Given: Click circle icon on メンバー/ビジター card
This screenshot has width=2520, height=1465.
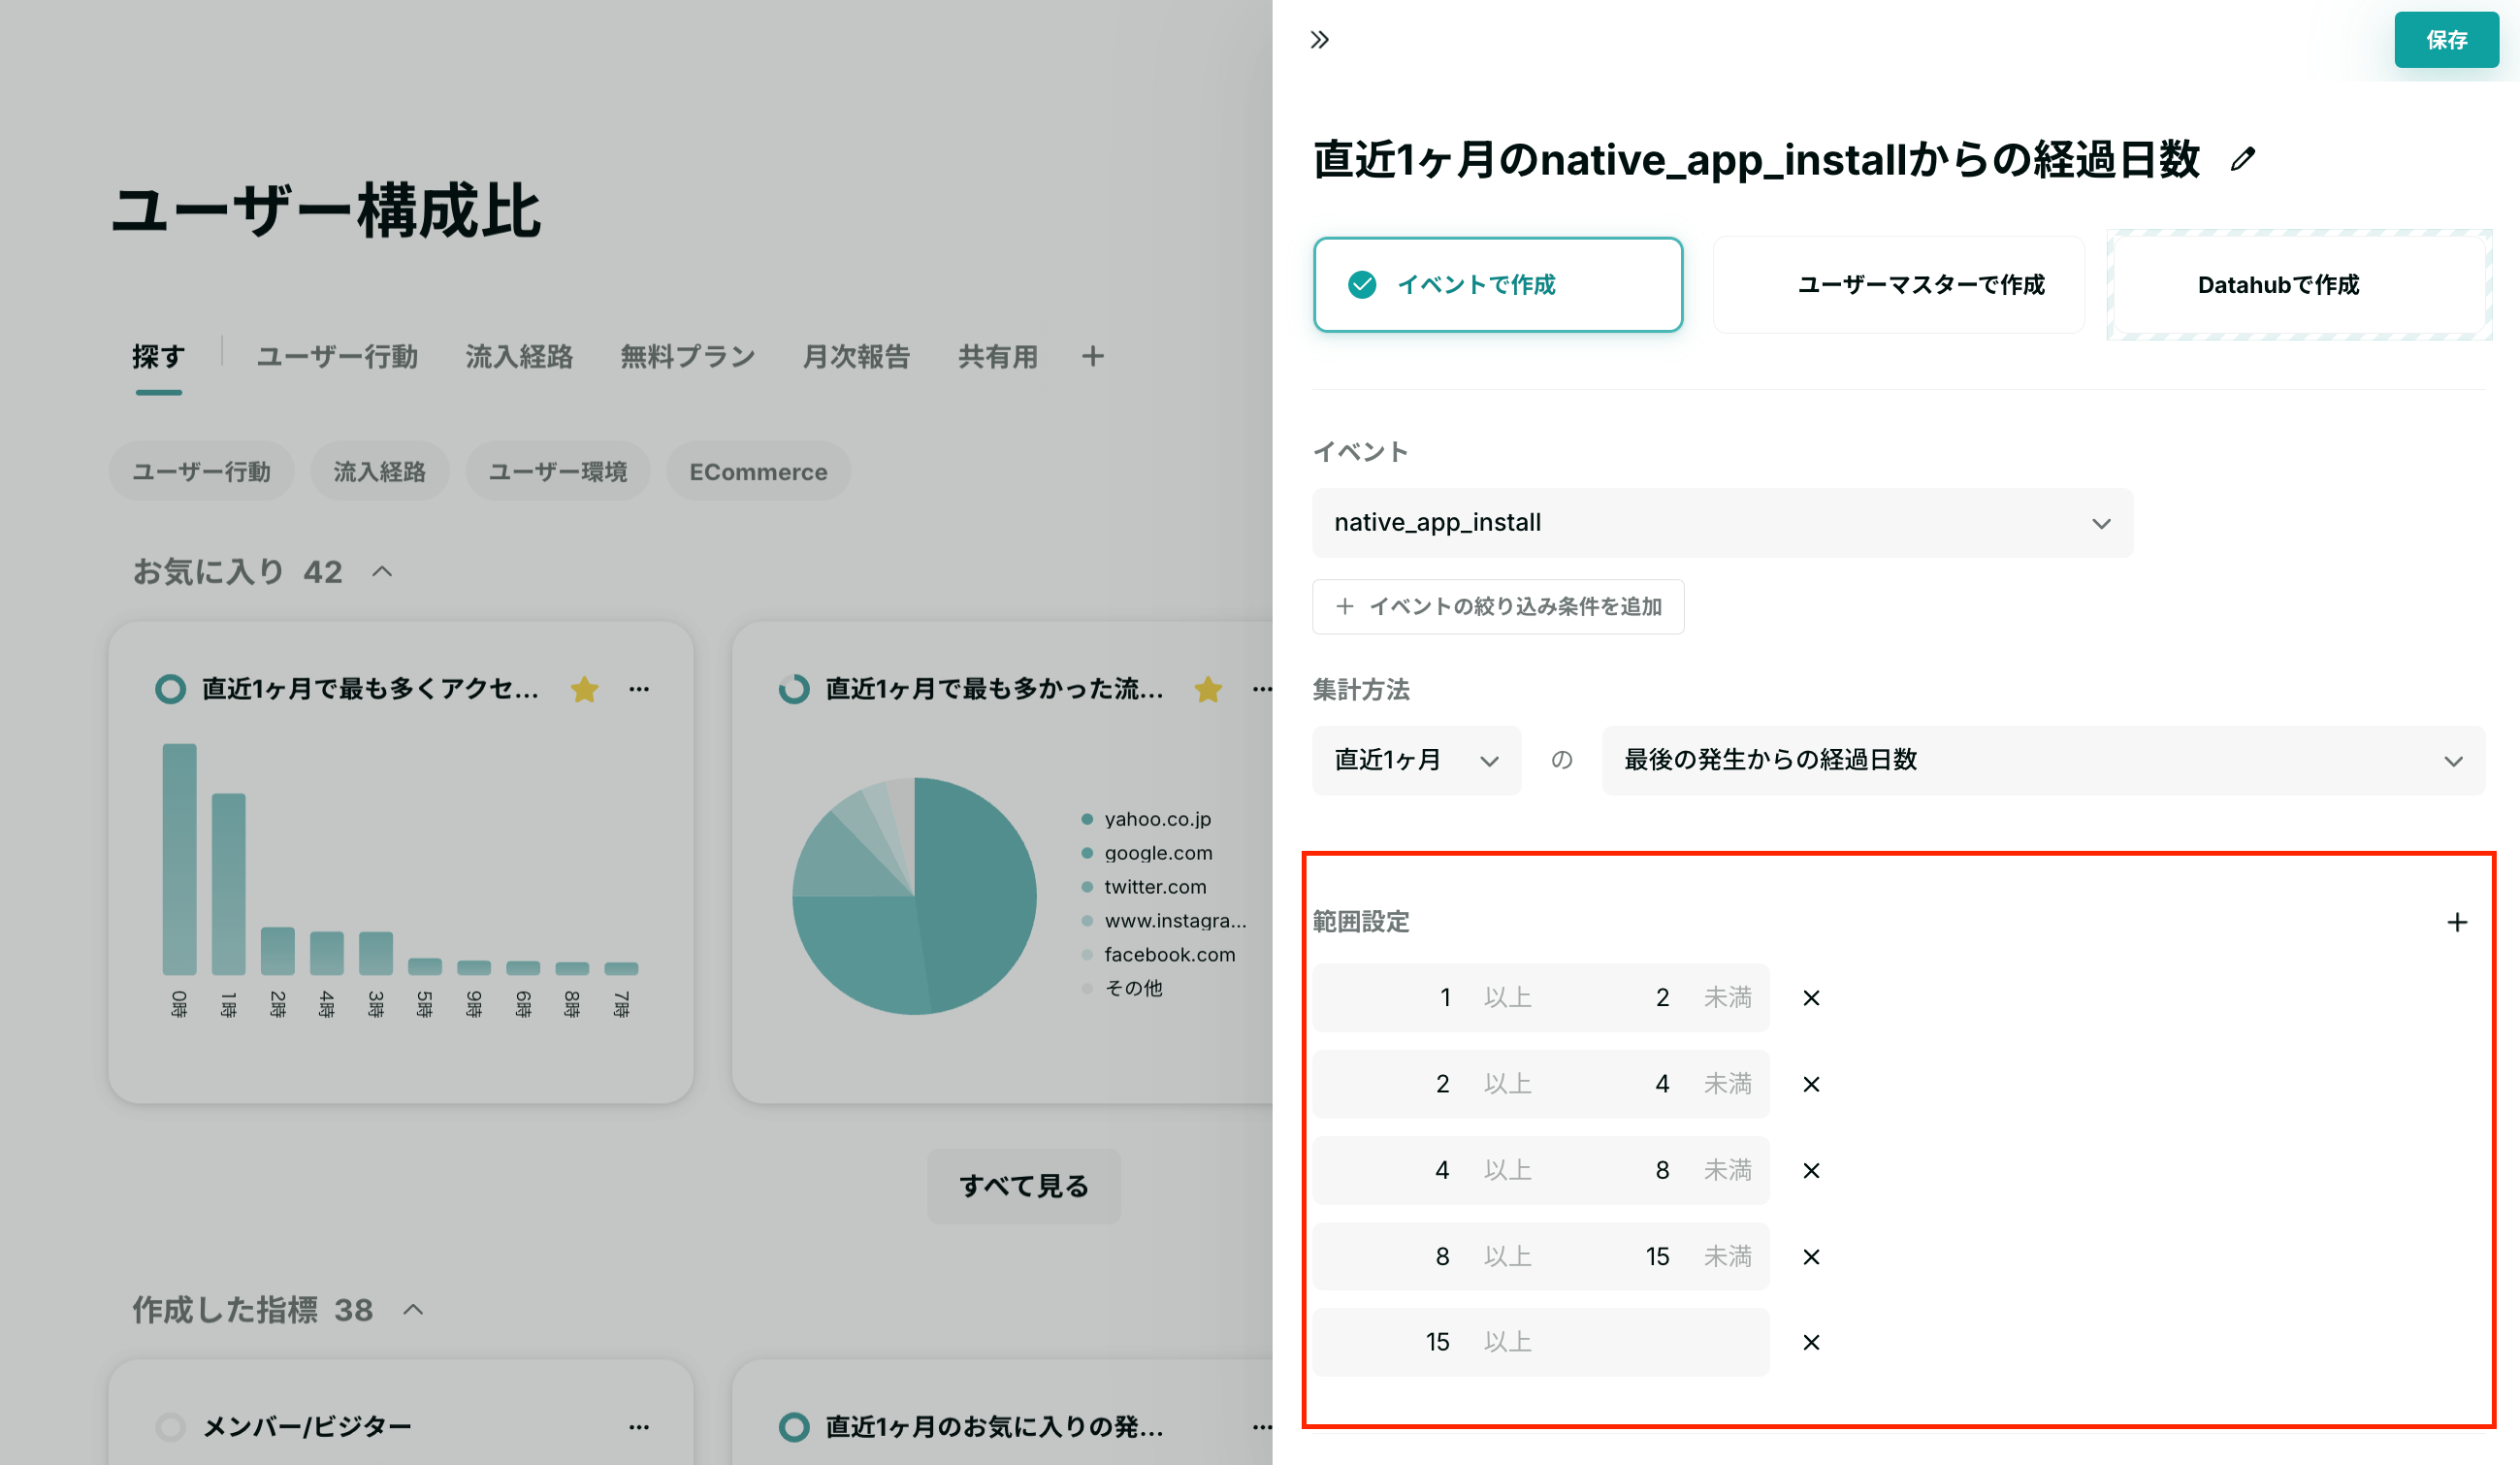Looking at the screenshot, I should [x=170, y=1427].
